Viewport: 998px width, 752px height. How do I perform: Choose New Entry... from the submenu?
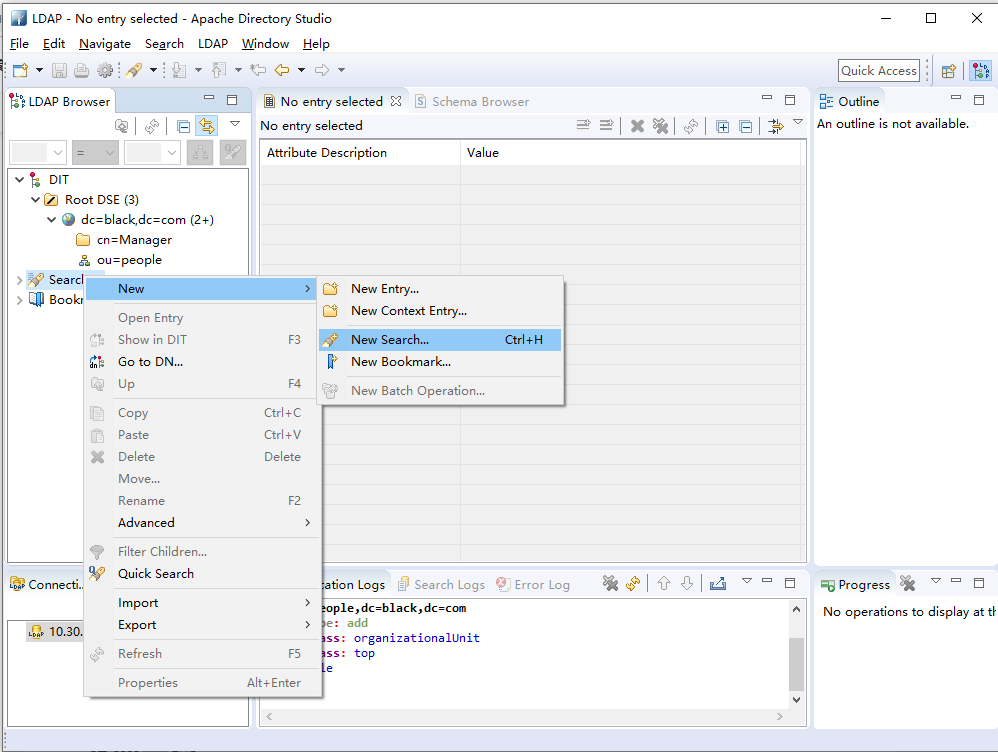point(440,289)
